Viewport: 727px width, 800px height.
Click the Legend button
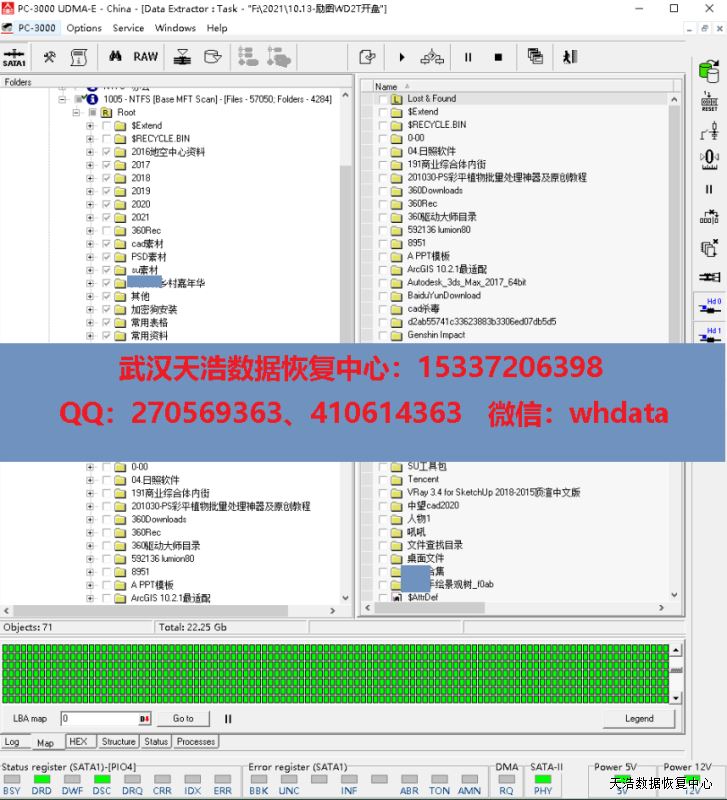[x=639, y=718]
